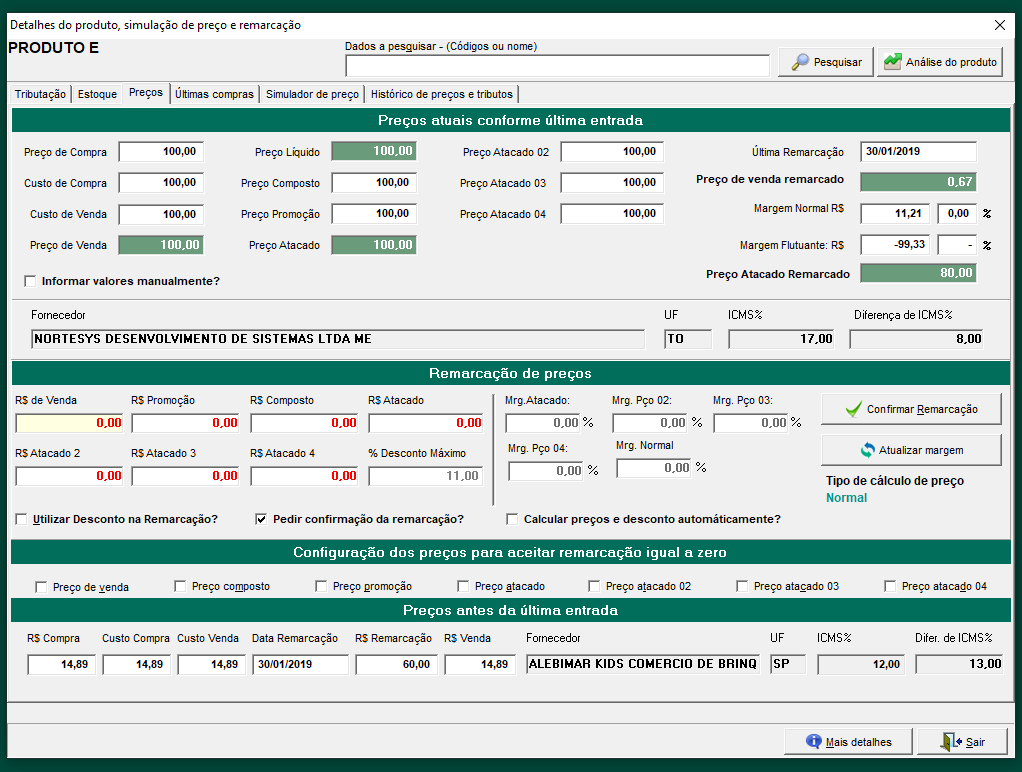Close the product details window
Viewport: 1022px width, 772px height.
(999, 25)
